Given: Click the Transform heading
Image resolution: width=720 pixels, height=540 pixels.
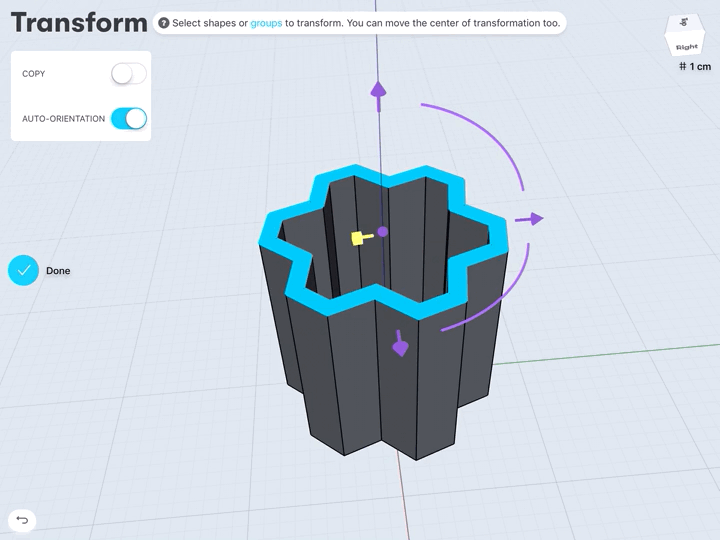Looking at the screenshot, I should tap(79, 23).
